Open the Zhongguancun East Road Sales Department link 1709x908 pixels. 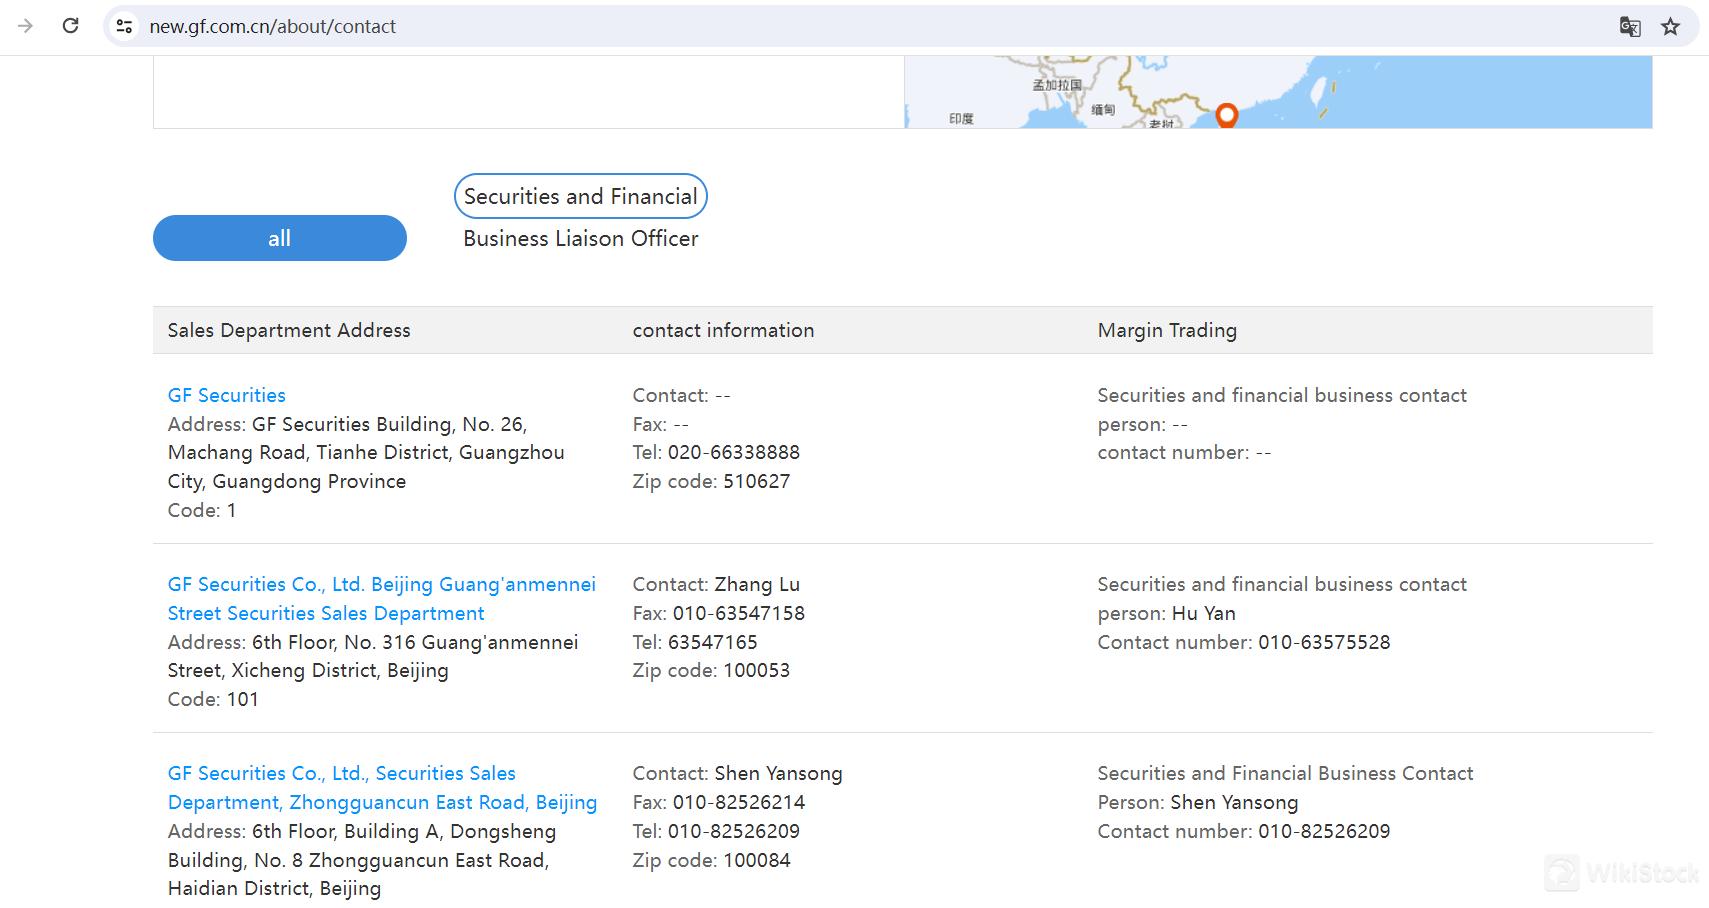click(382, 787)
